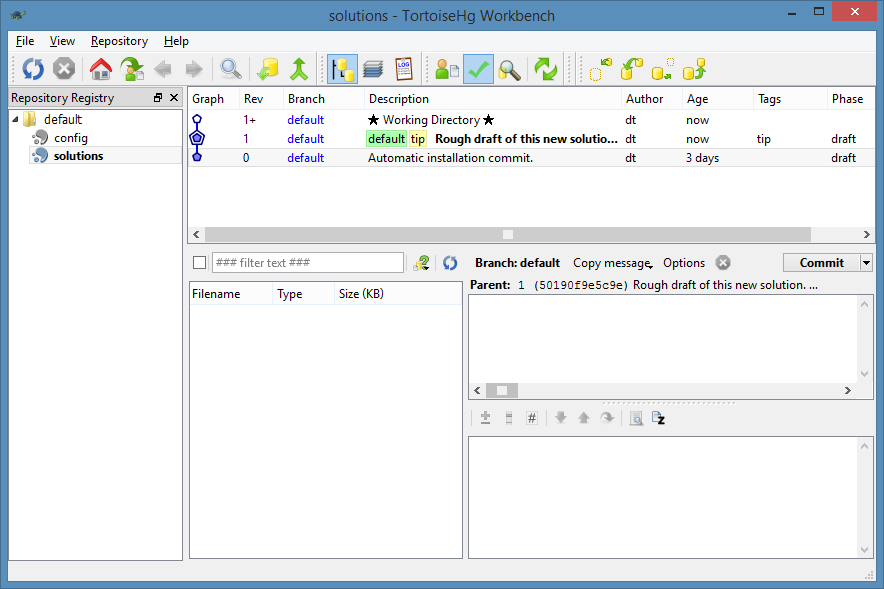Click the green merge arrows icon

coord(299,69)
